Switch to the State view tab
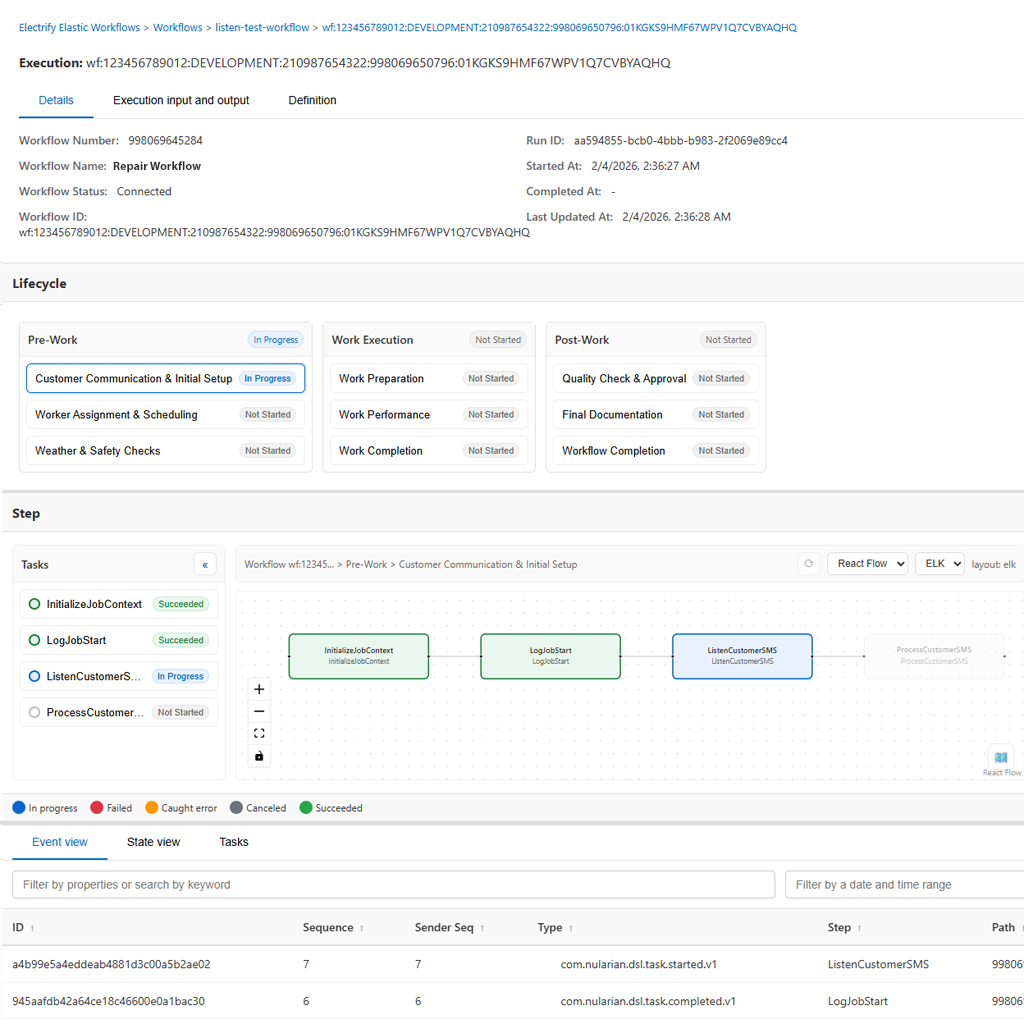Image resolution: width=1024 pixels, height=1024 pixels. pos(153,842)
